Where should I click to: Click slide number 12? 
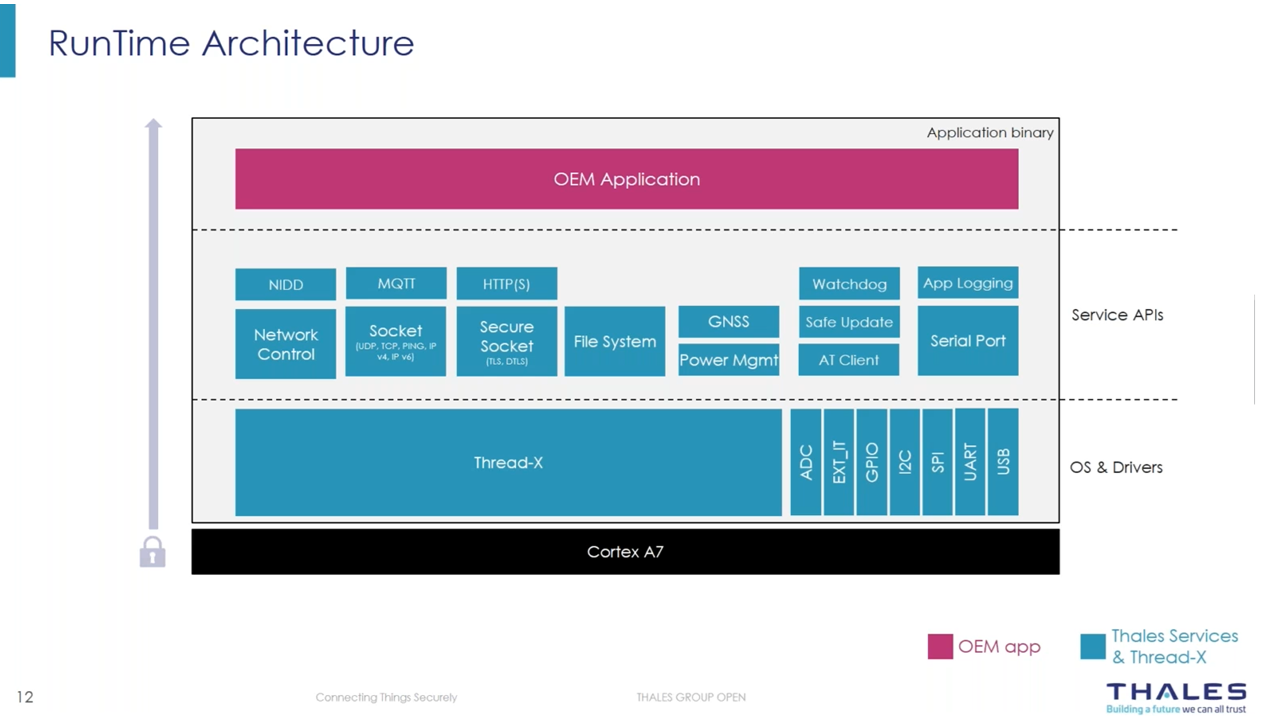pyautogui.click(x=25, y=697)
